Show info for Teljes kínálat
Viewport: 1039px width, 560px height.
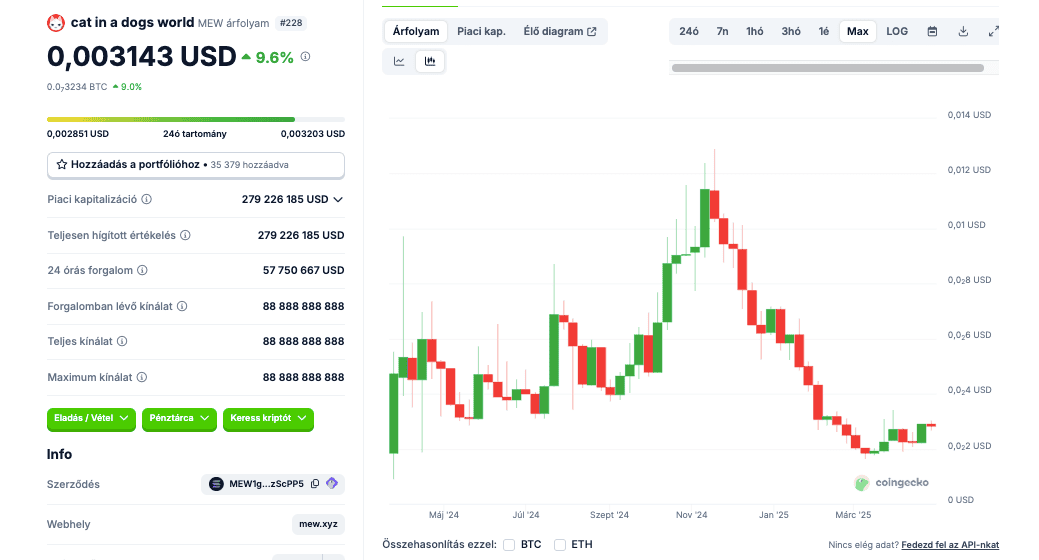(122, 341)
